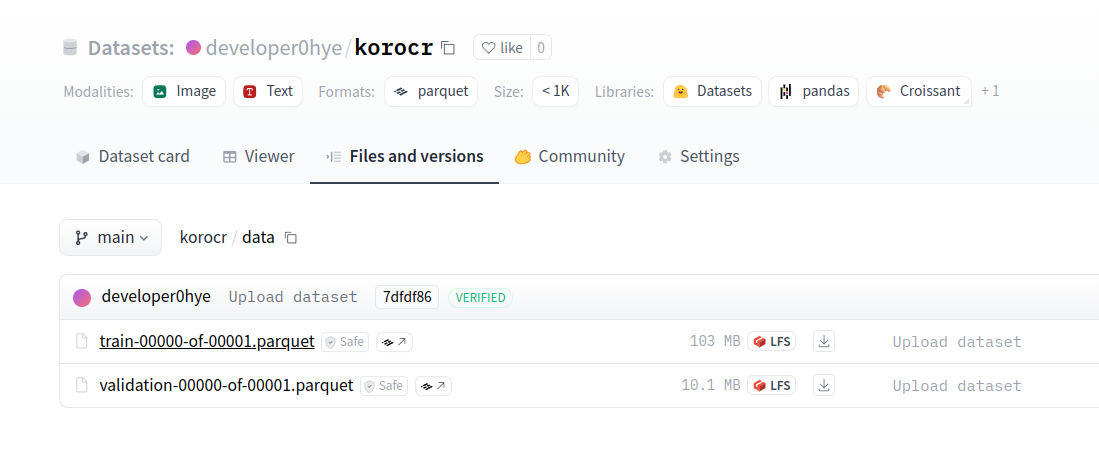Image resolution: width=1099 pixels, height=456 pixels.
Task: Like the korocr dataset
Action: pyautogui.click(x=502, y=48)
